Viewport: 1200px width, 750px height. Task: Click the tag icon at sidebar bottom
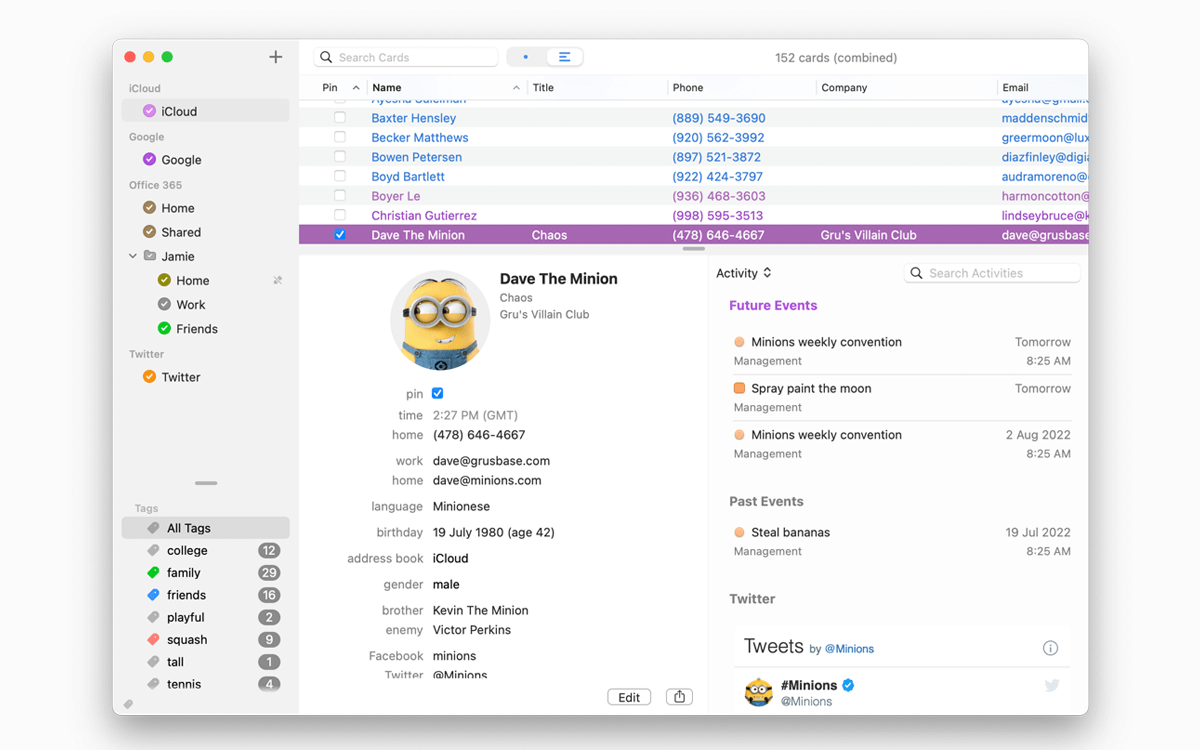(x=128, y=705)
